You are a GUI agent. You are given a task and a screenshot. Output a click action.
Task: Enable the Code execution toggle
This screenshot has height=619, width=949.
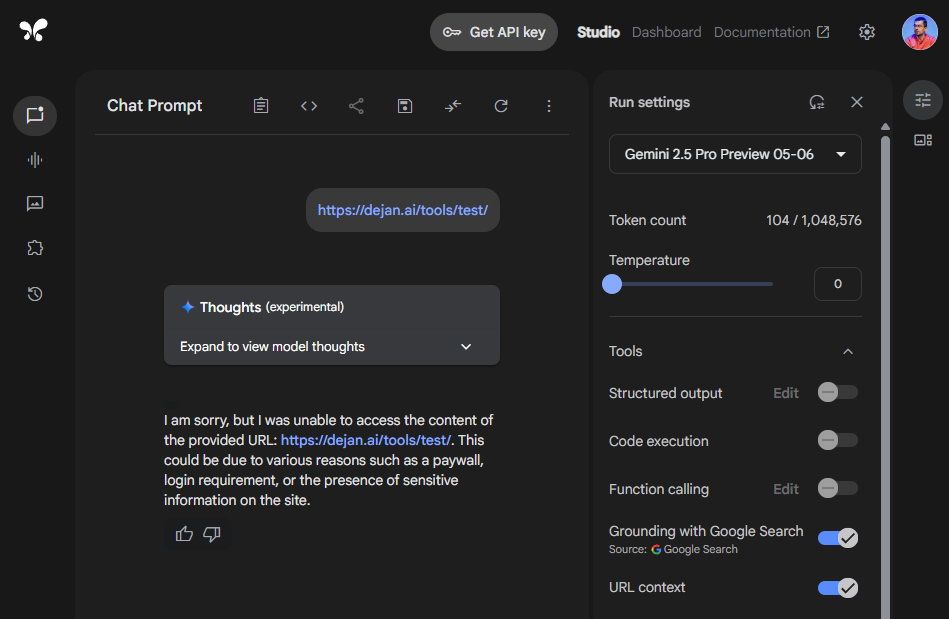click(x=838, y=440)
